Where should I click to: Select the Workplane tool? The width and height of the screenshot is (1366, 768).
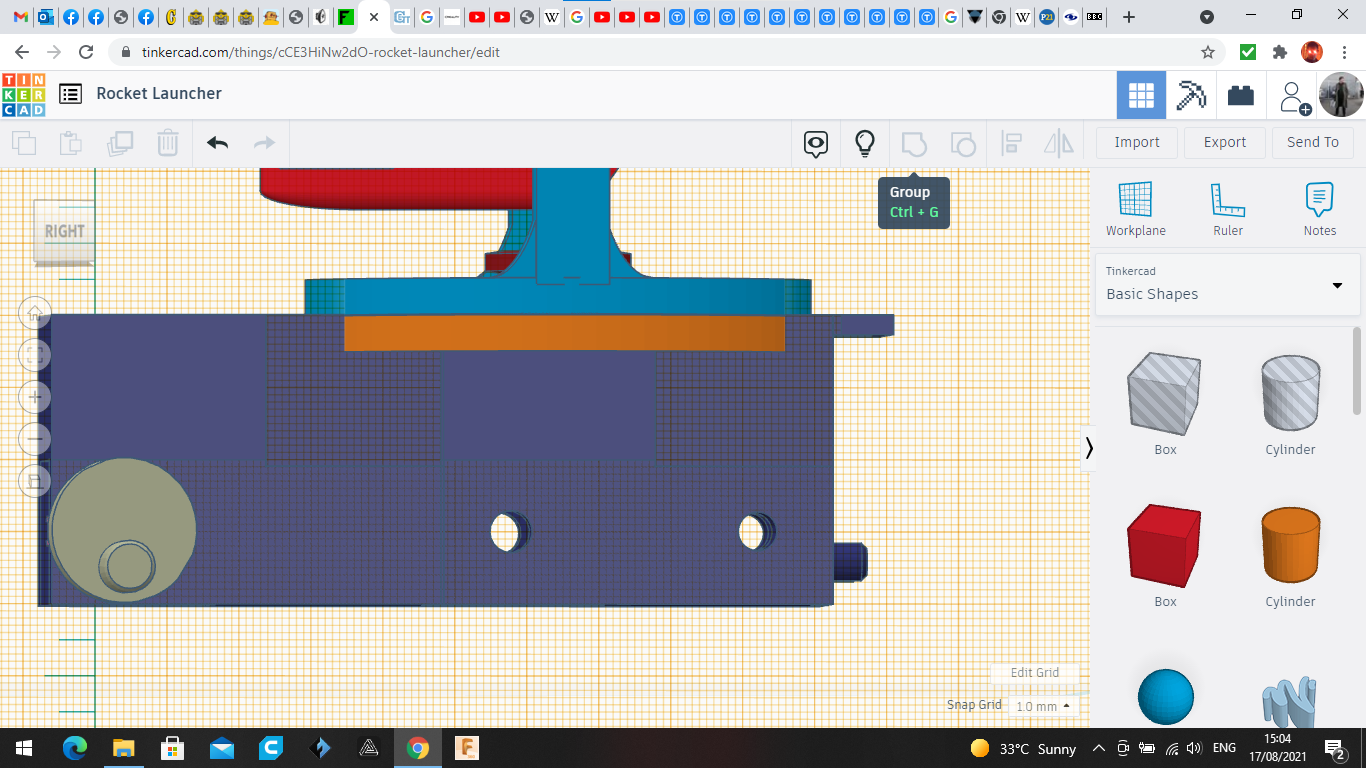click(x=1135, y=208)
